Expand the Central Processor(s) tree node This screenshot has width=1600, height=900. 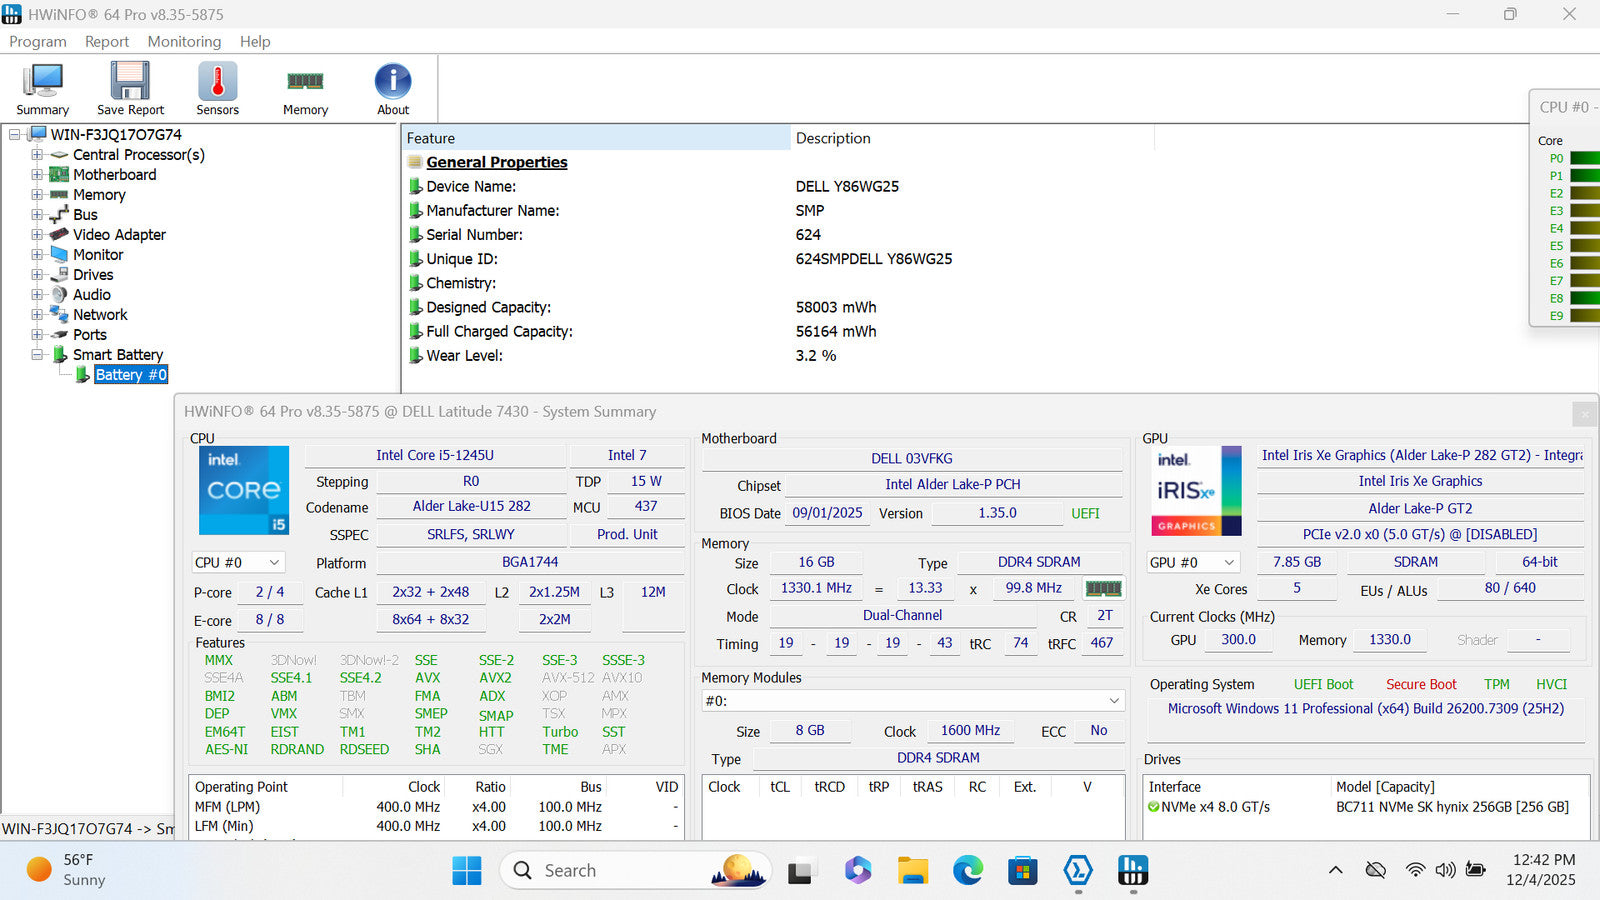37,155
